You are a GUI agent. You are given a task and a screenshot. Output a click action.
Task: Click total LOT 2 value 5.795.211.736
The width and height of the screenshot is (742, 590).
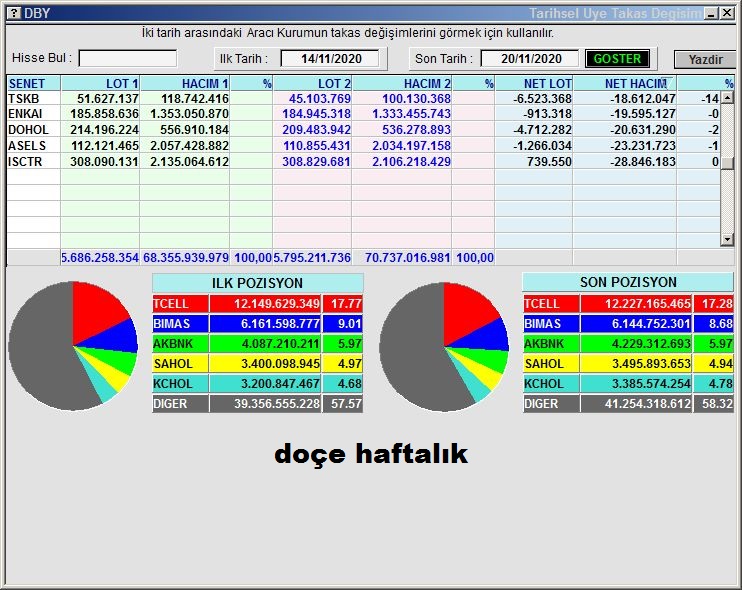click(312, 258)
